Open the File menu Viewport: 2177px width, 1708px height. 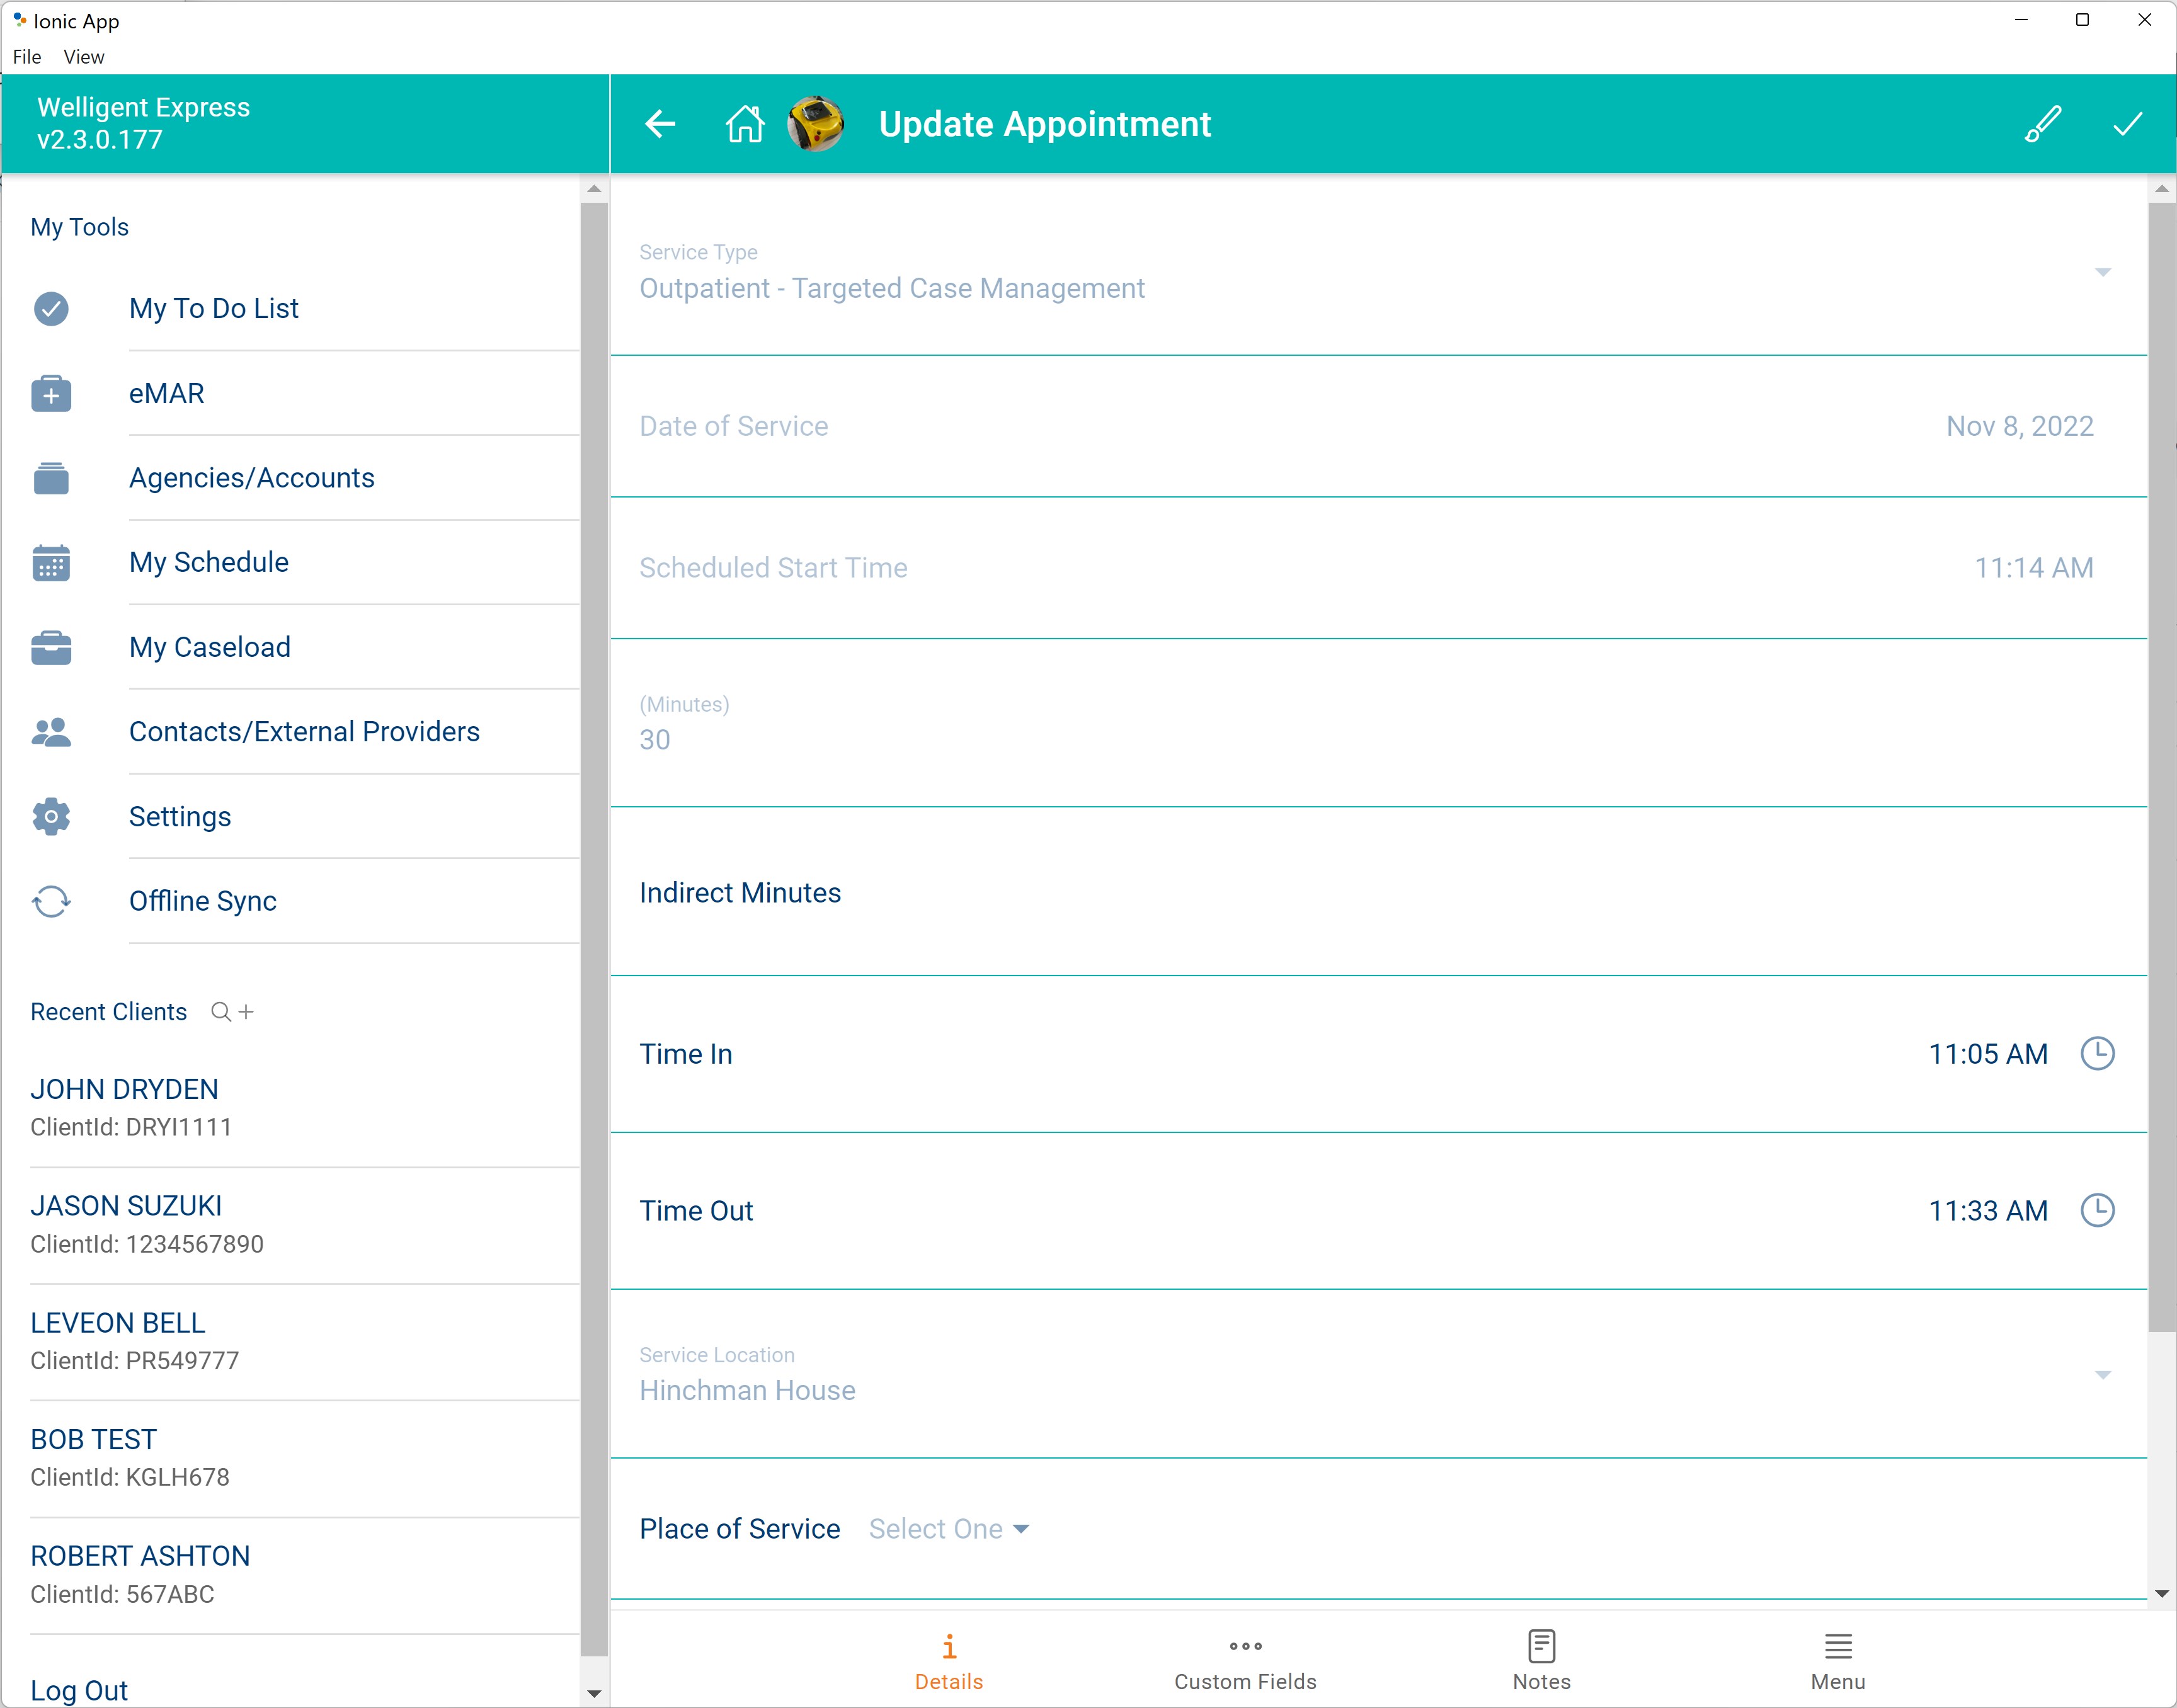click(26, 57)
